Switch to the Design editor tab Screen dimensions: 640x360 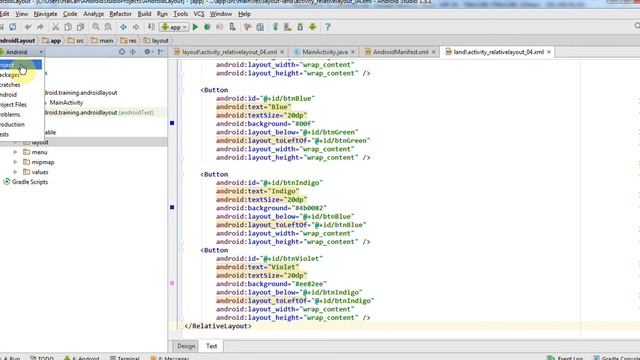coord(186,346)
